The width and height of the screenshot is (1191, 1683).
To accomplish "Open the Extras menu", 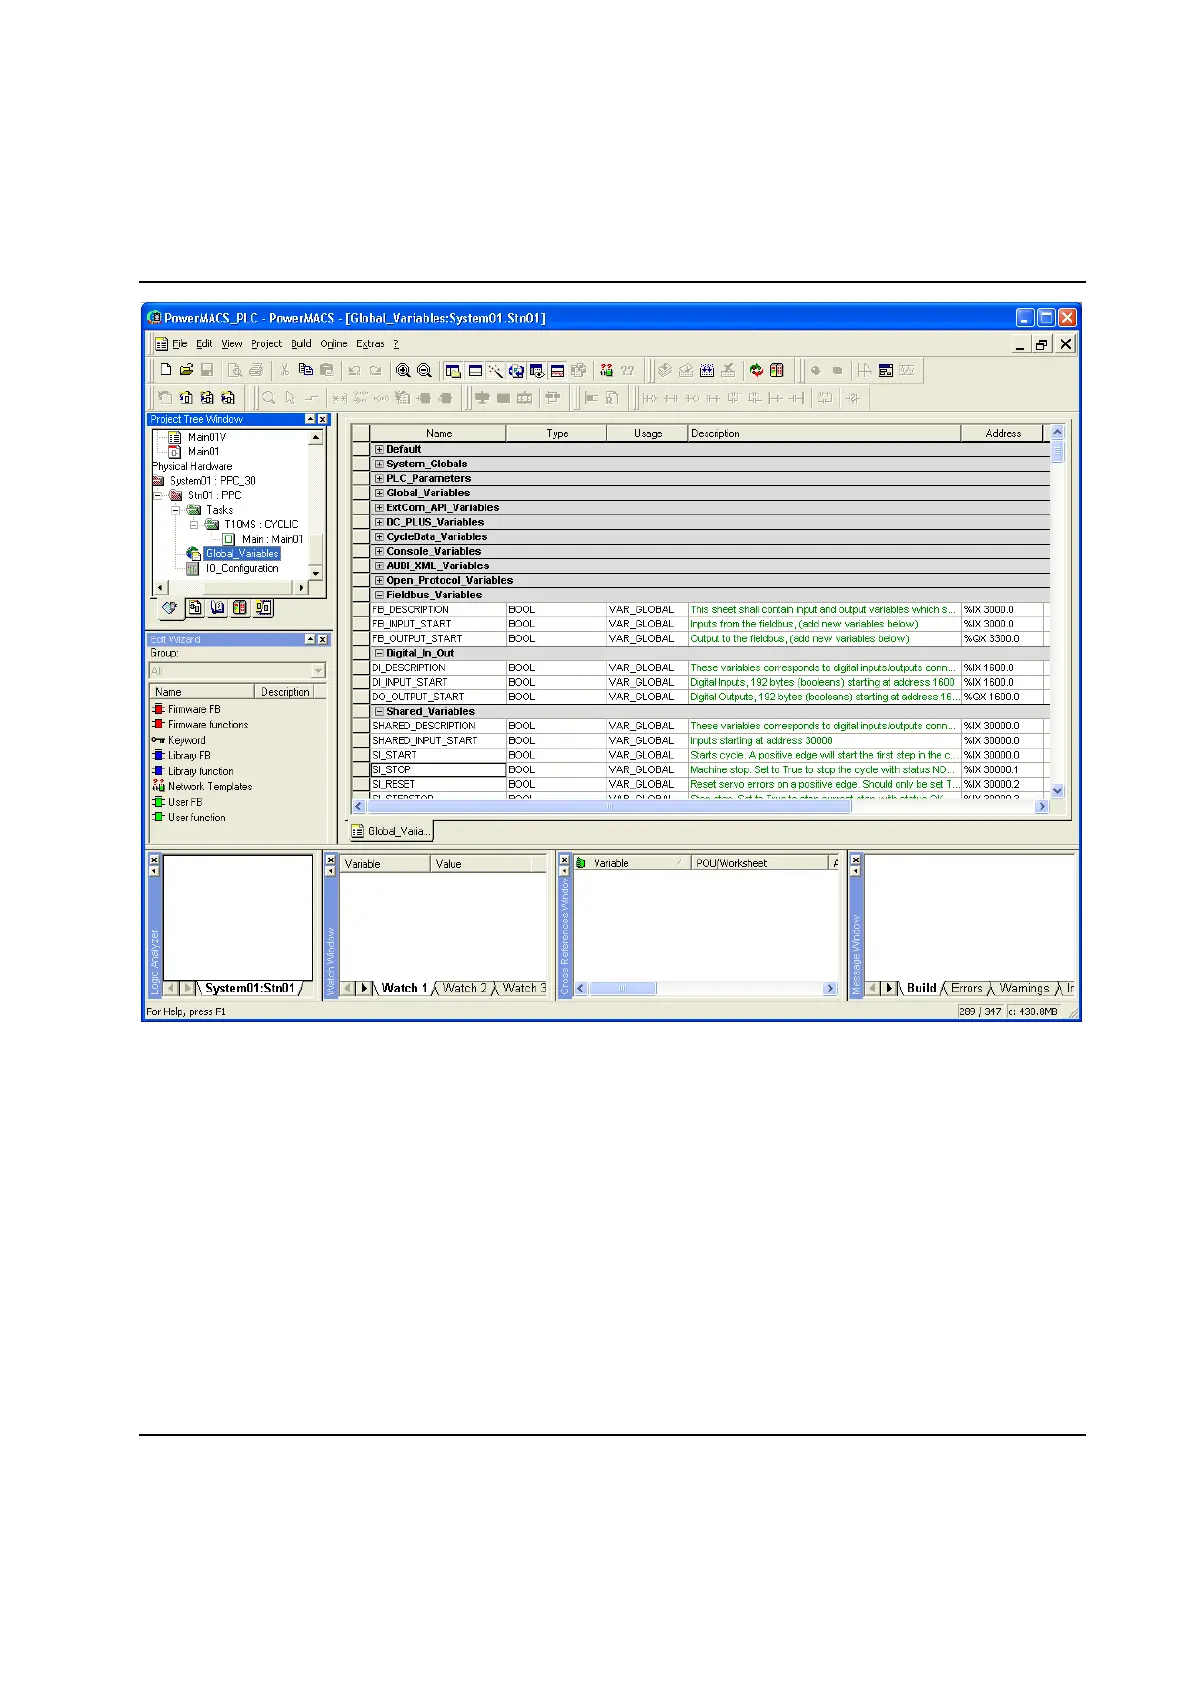I will click(x=370, y=344).
